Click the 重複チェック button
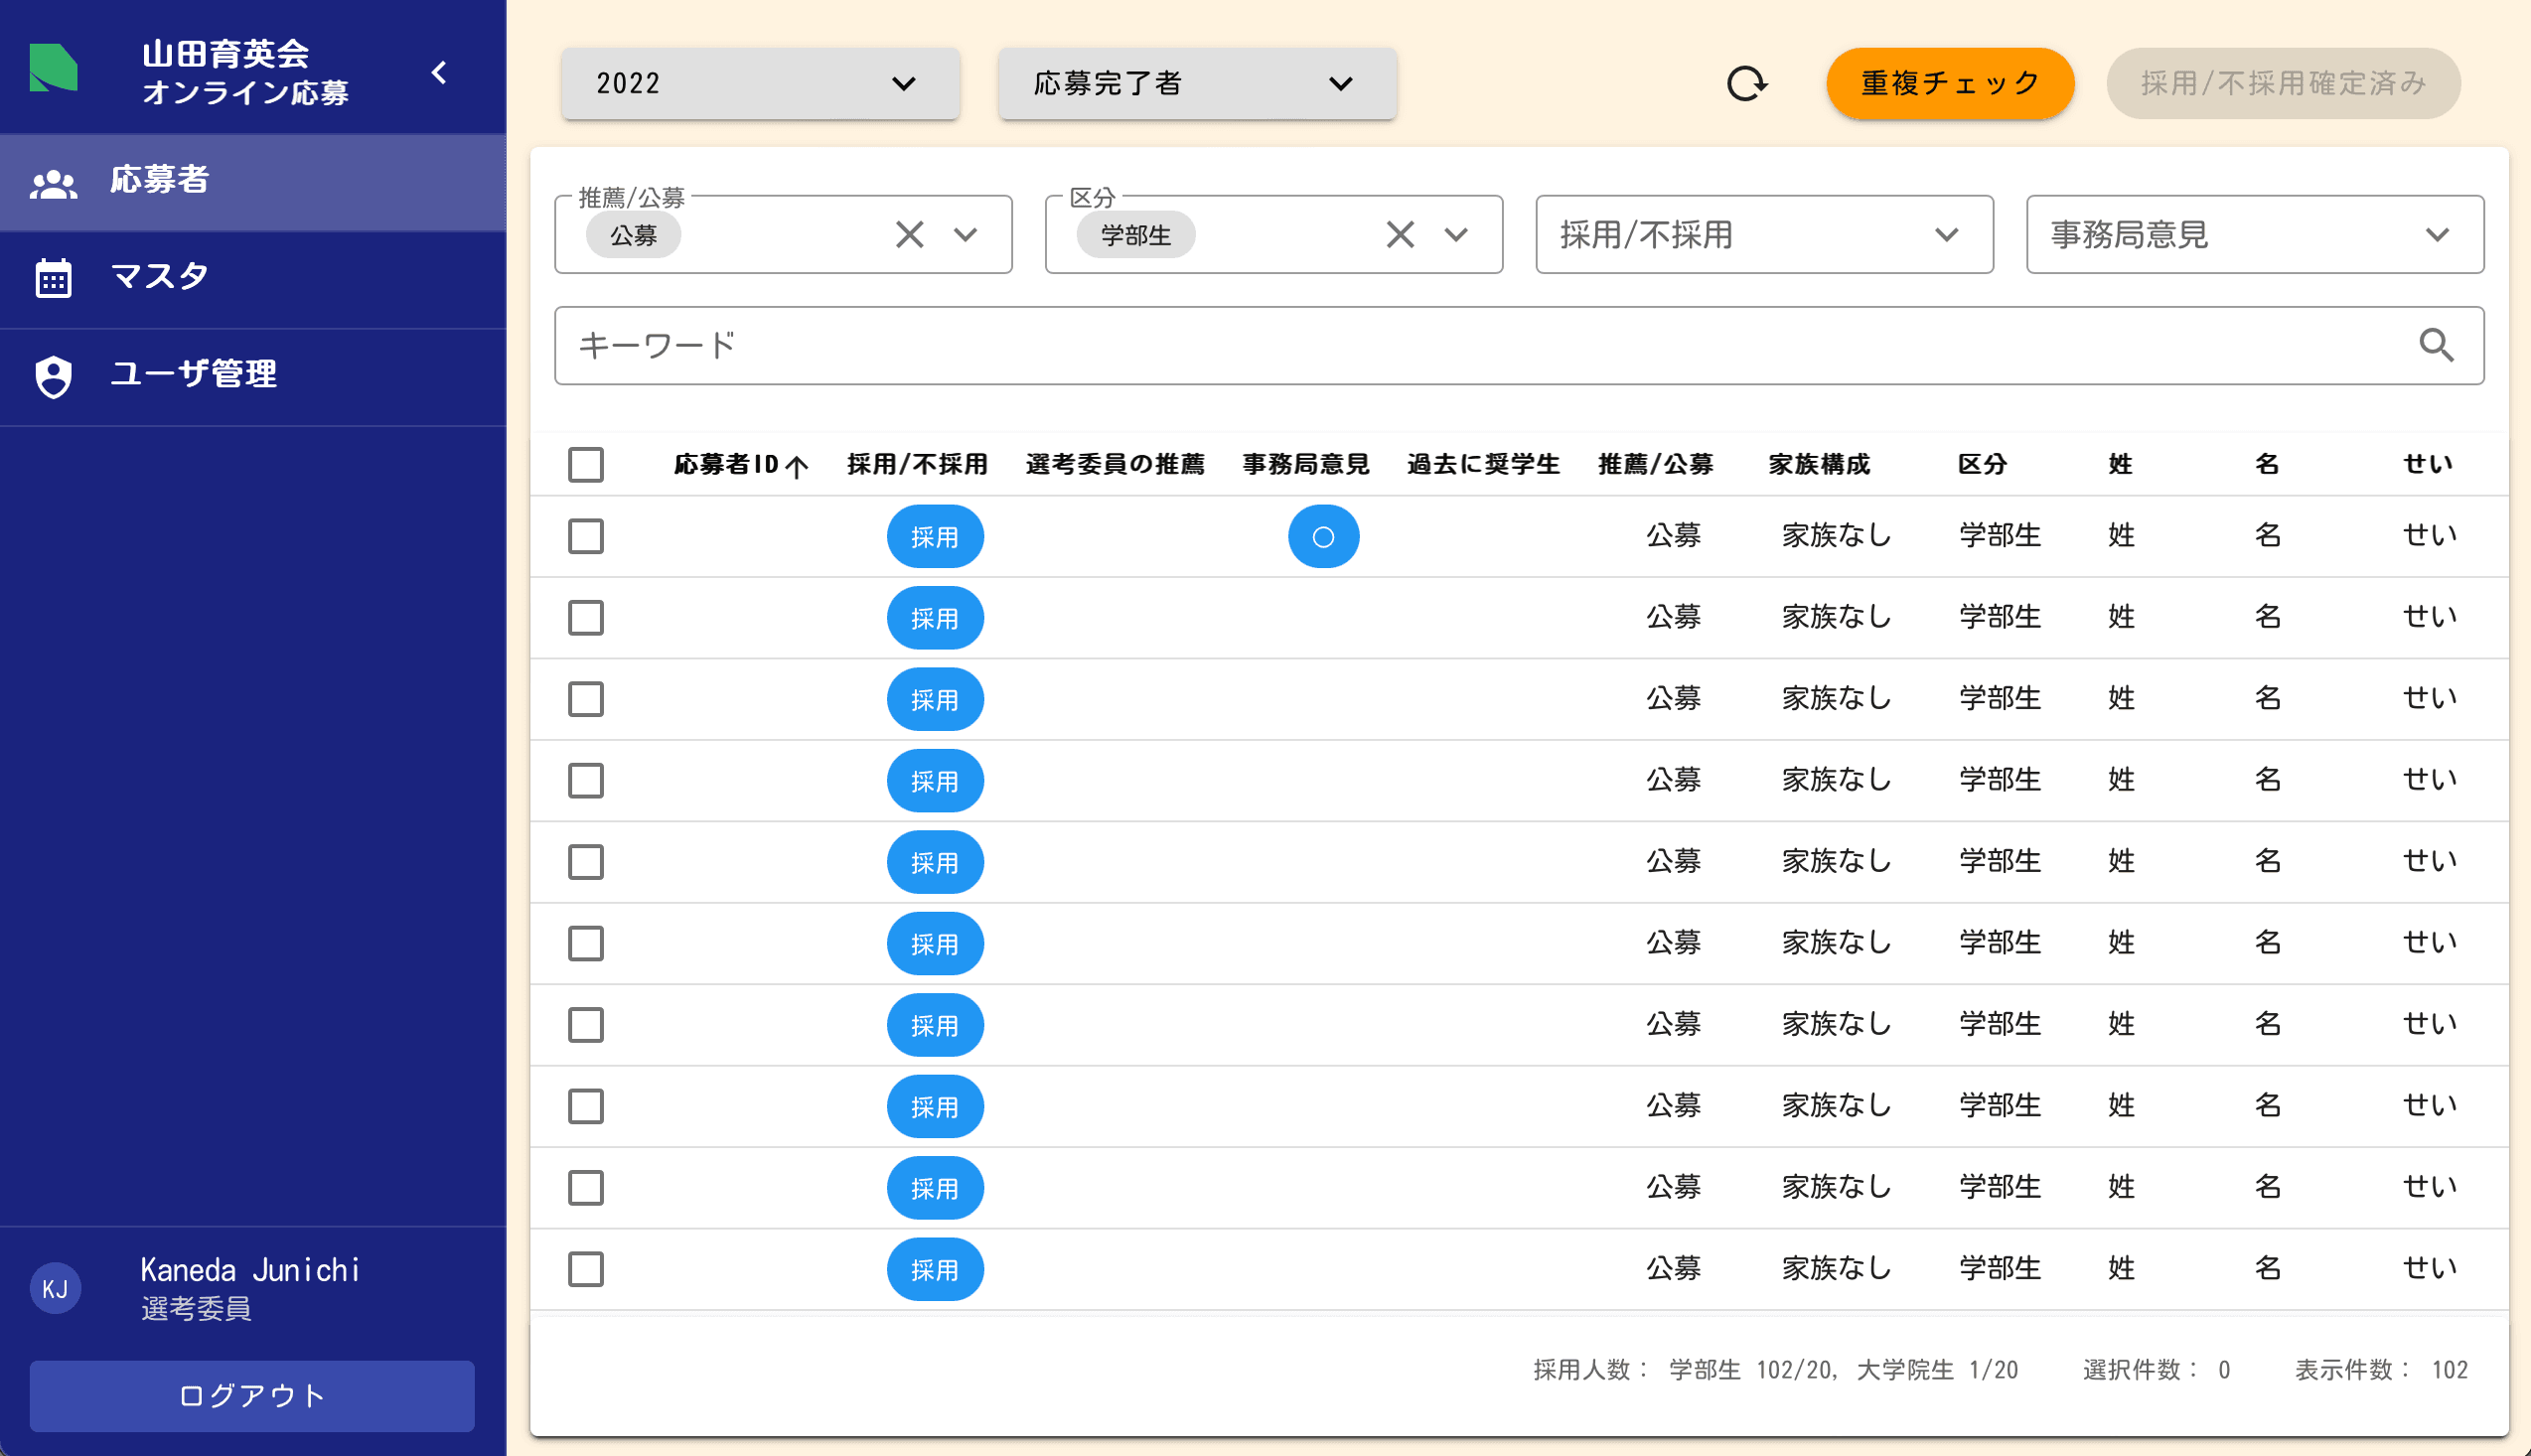2531x1456 pixels. [1949, 83]
